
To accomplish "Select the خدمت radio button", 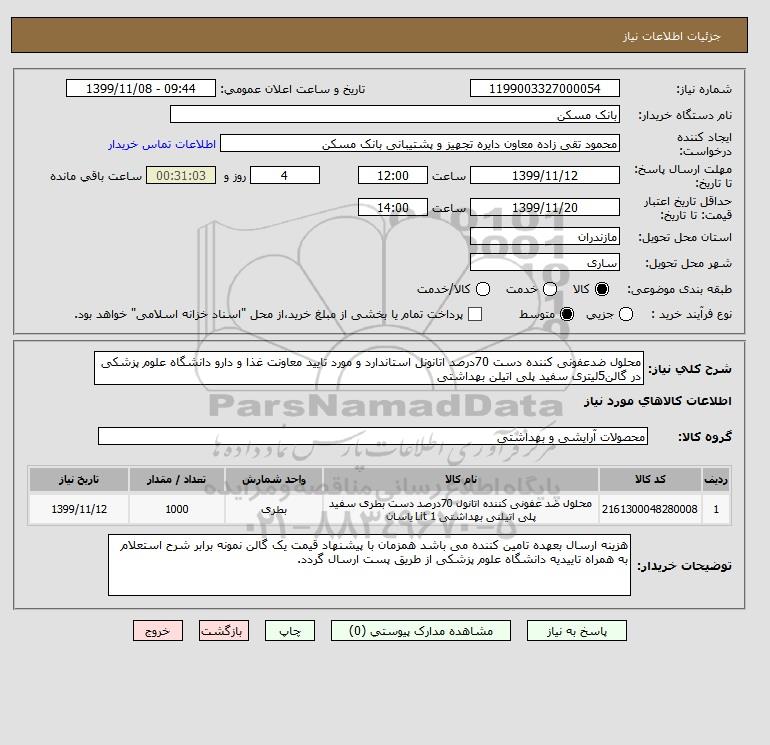I will (550, 289).
